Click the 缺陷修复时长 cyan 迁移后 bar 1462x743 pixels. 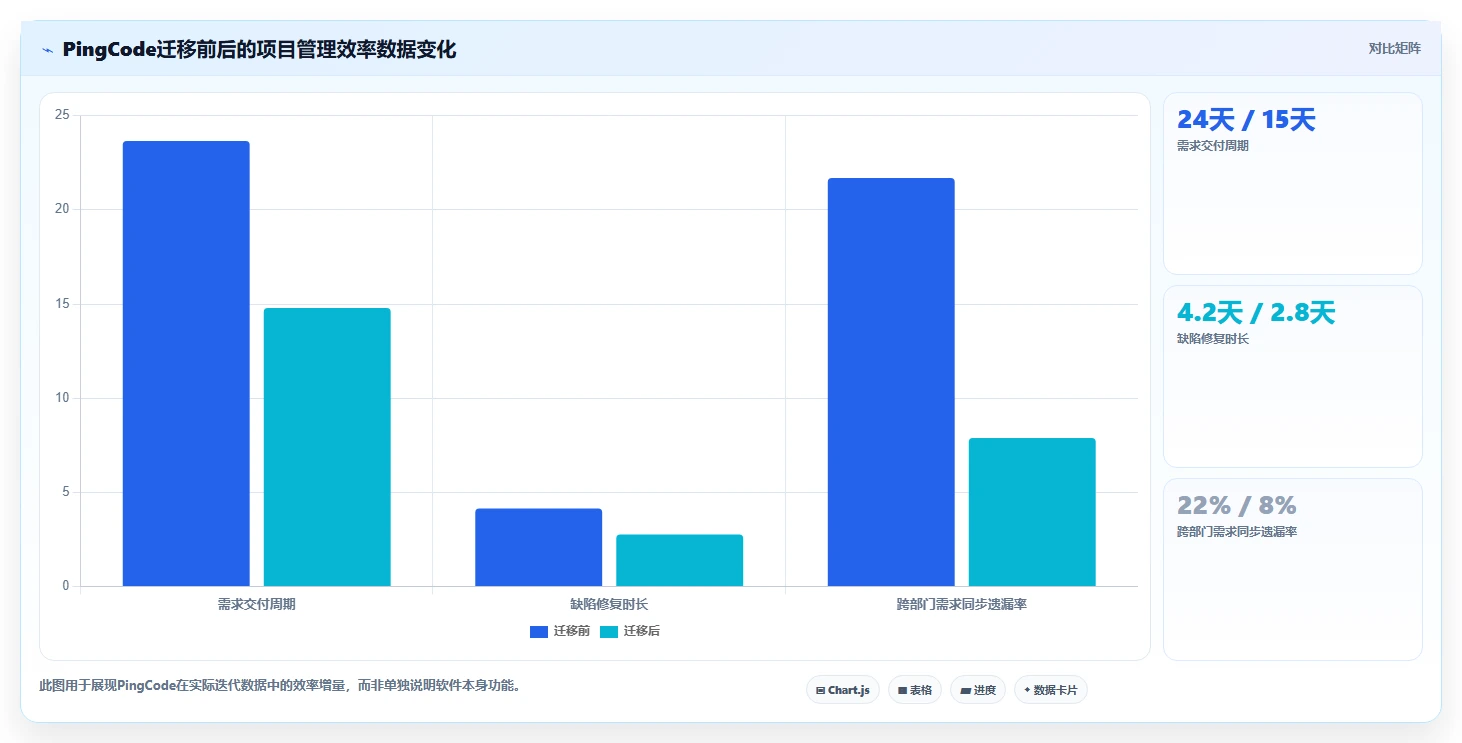click(679, 560)
